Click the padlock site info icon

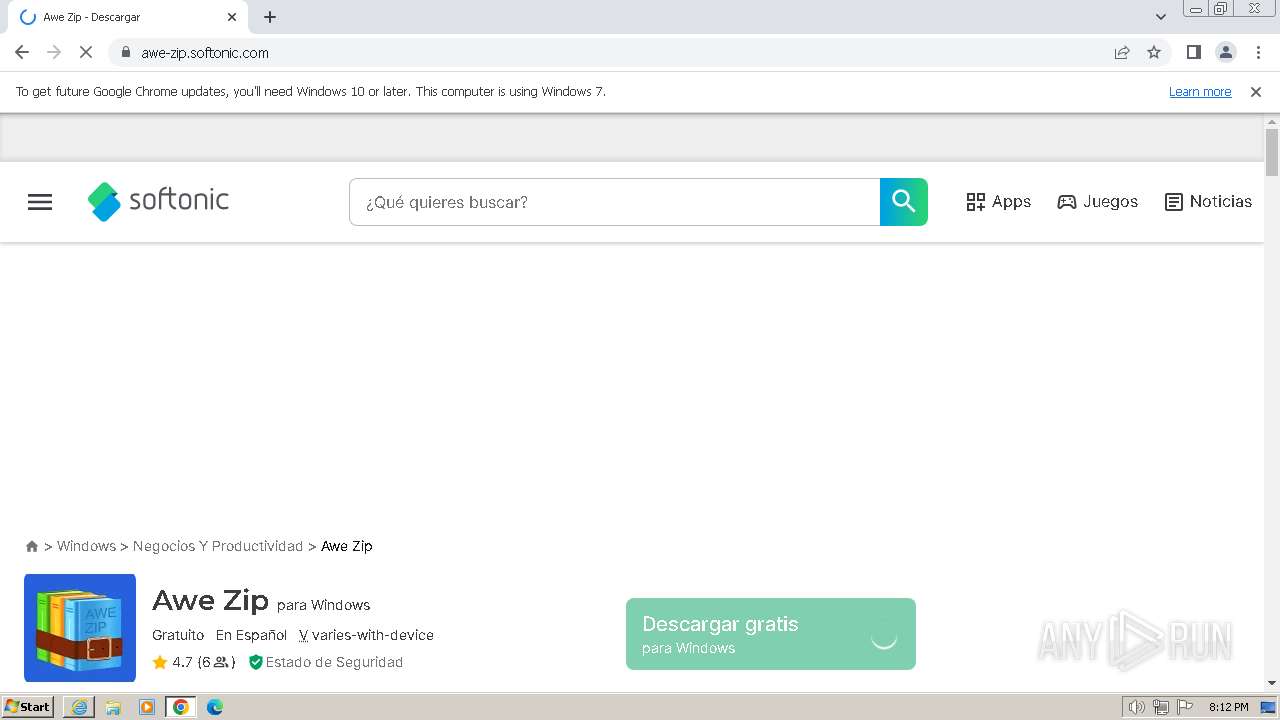[x=125, y=52]
